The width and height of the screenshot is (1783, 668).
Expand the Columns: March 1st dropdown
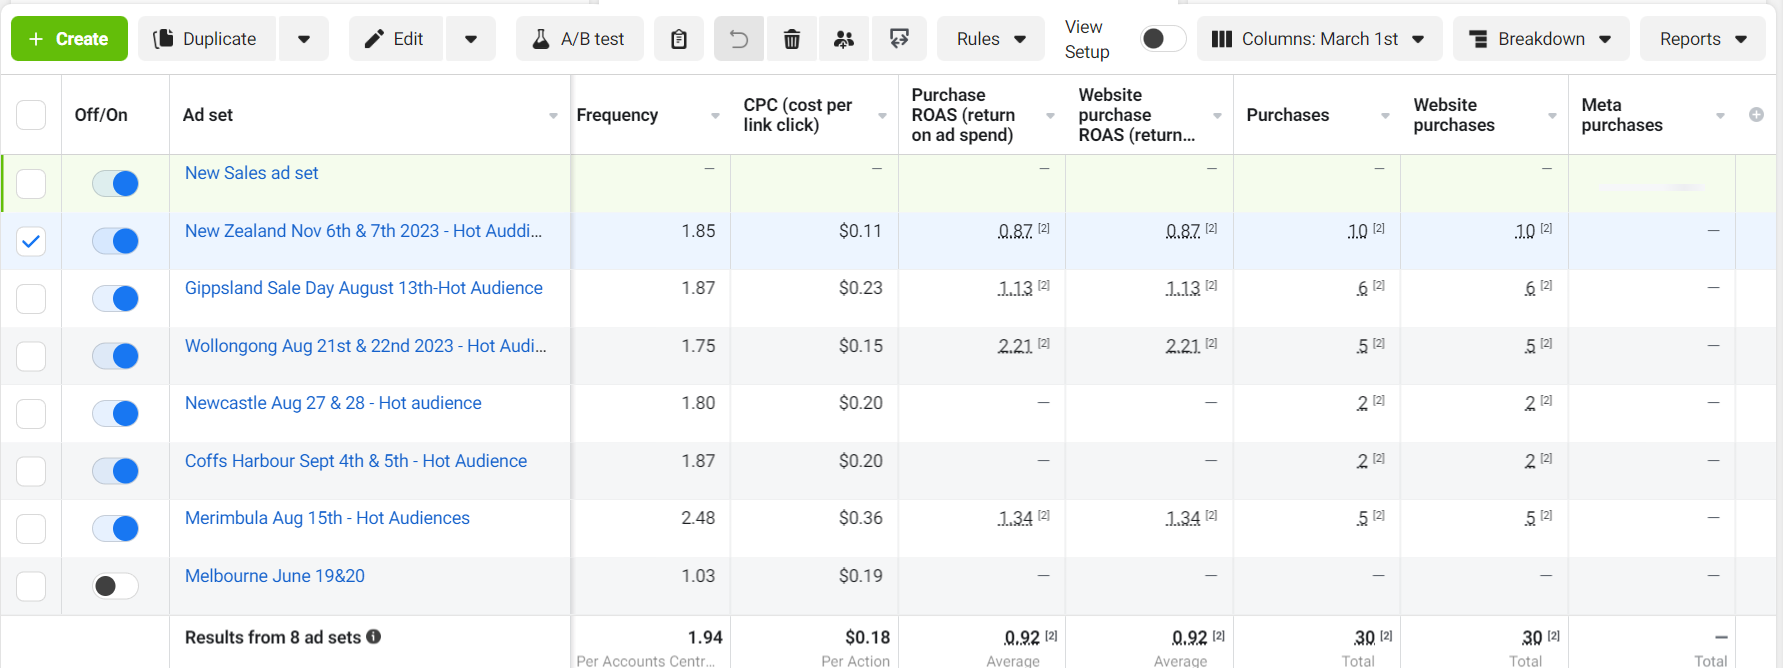pos(1319,39)
